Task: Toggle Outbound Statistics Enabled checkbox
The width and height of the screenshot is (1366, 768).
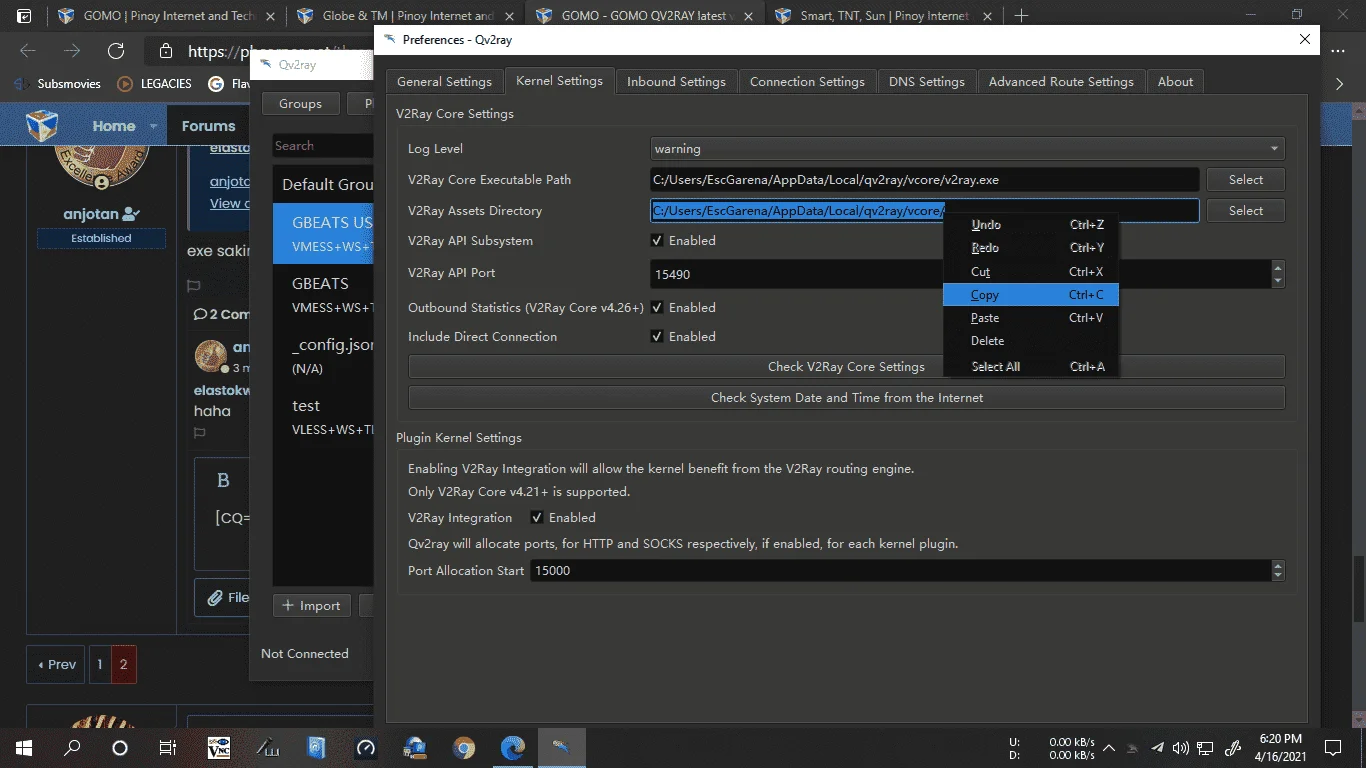Action: coord(657,308)
